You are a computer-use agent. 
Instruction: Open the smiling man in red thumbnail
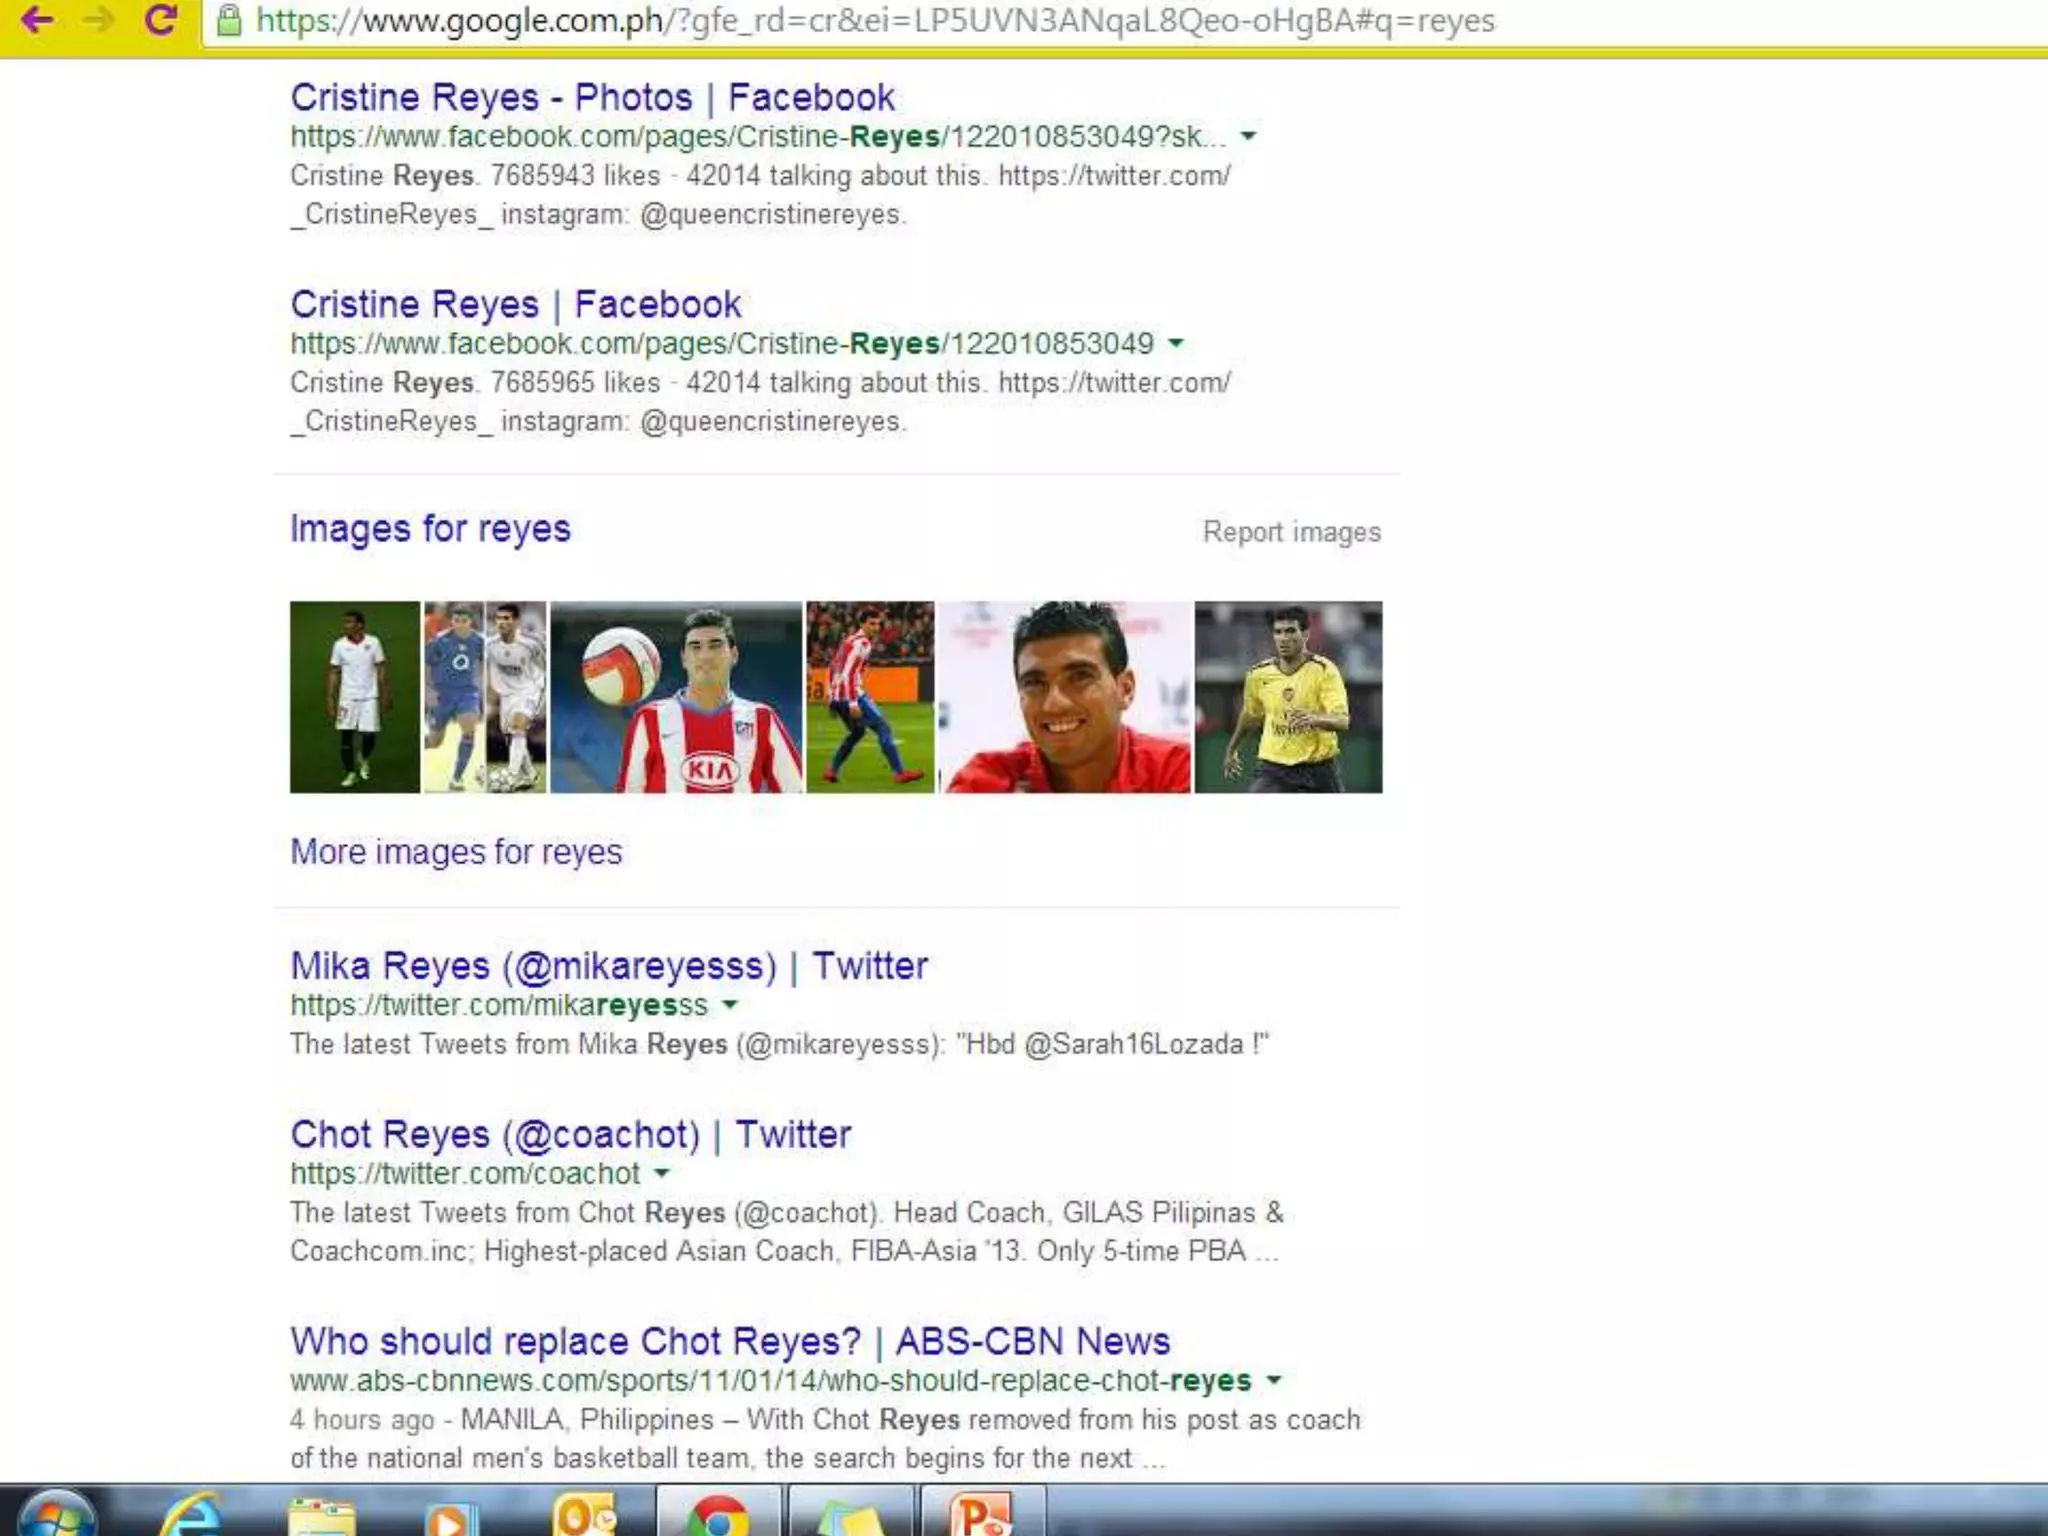click(1065, 697)
